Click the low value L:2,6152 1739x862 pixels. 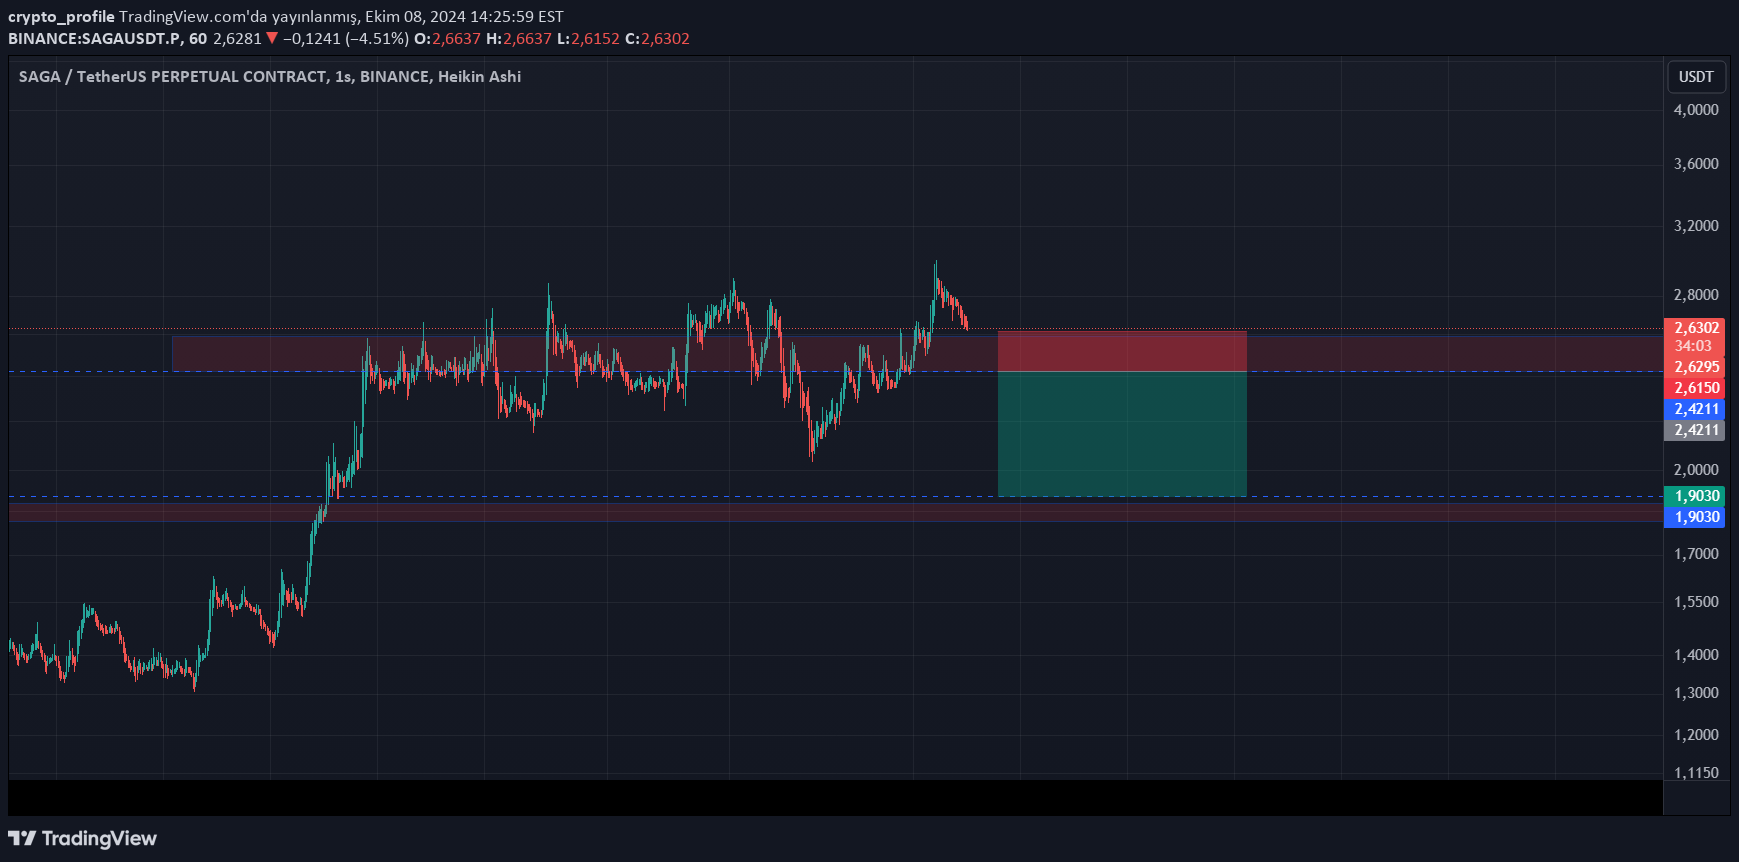pos(588,39)
